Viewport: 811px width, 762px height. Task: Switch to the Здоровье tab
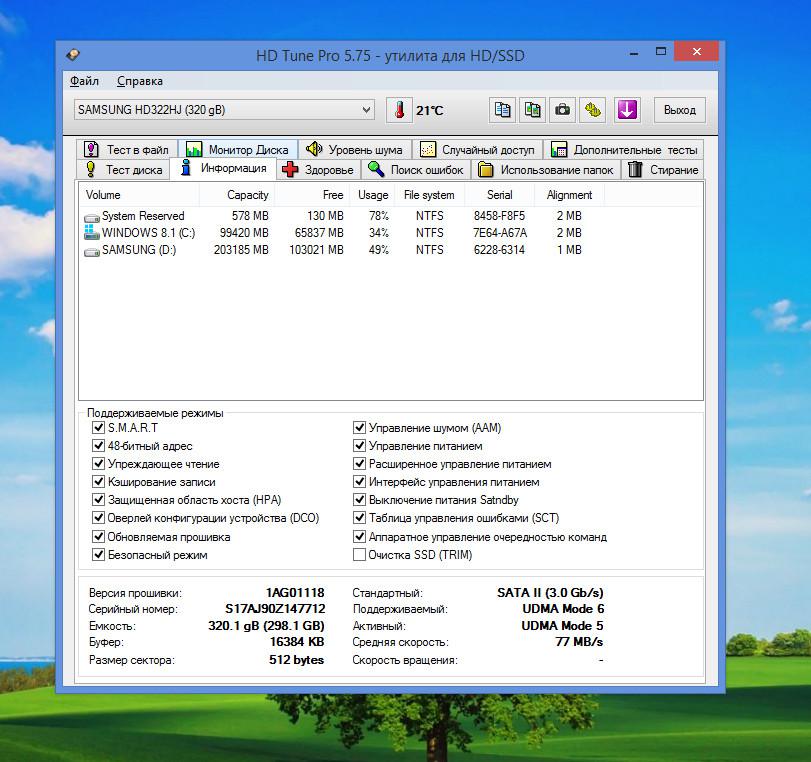(x=319, y=170)
